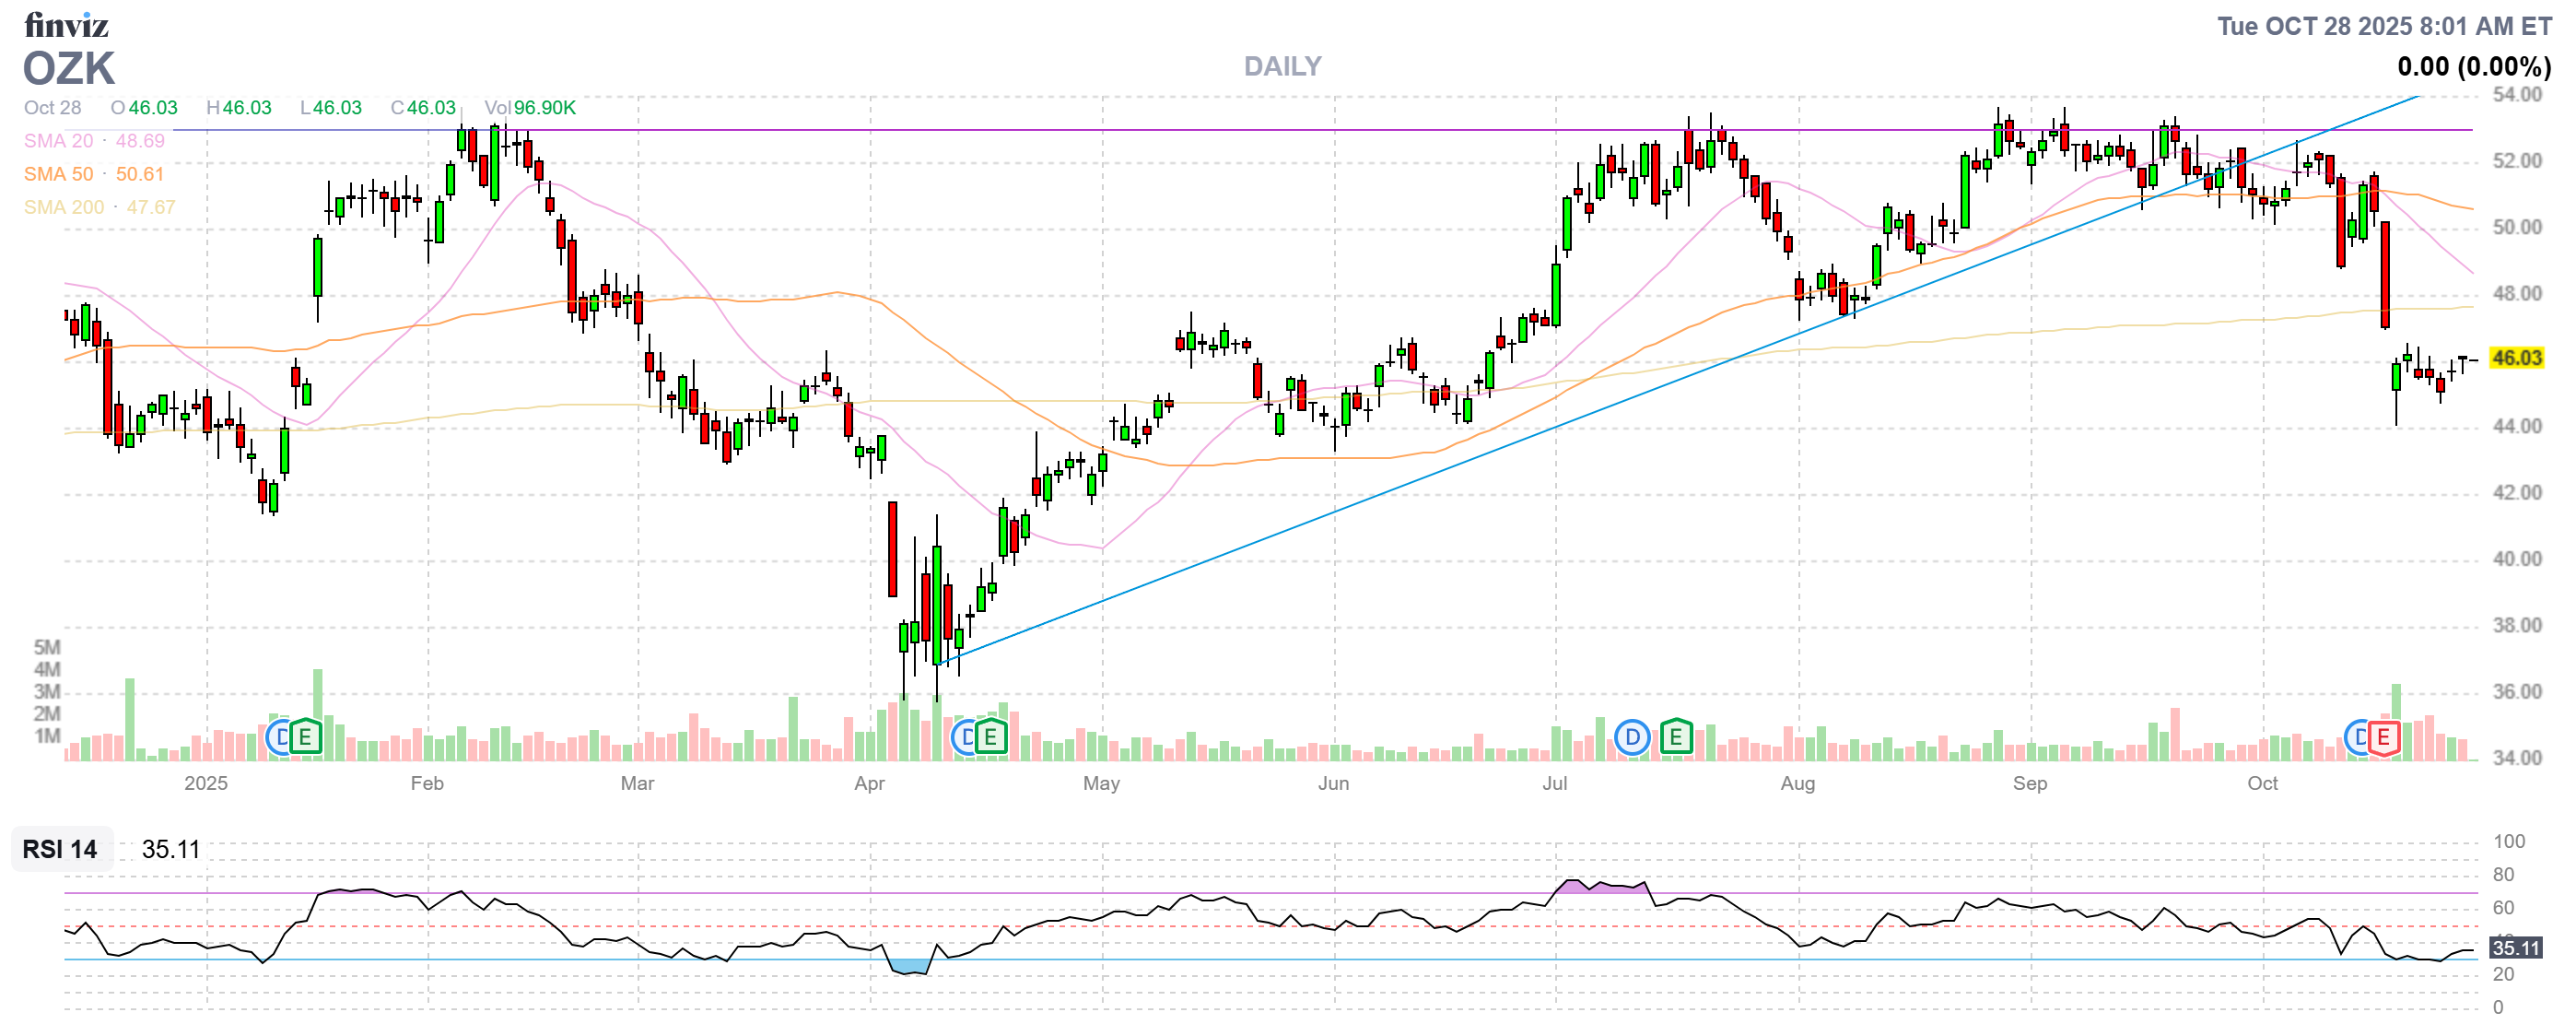Click the July dividend D marker
This screenshot has width=2576, height=1036.
[1632, 739]
